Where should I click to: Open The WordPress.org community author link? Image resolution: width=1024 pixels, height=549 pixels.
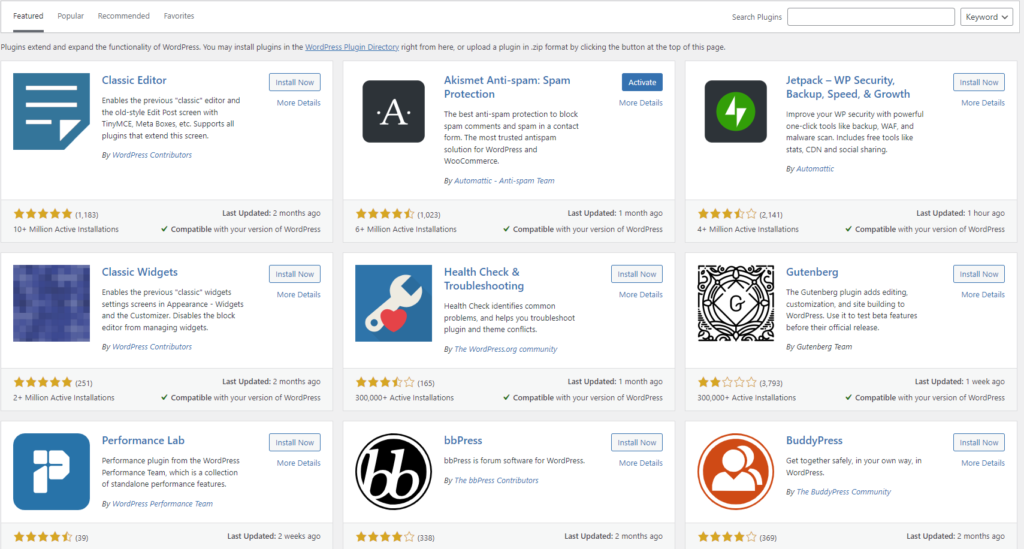pyautogui.click(x=505, y=349)
